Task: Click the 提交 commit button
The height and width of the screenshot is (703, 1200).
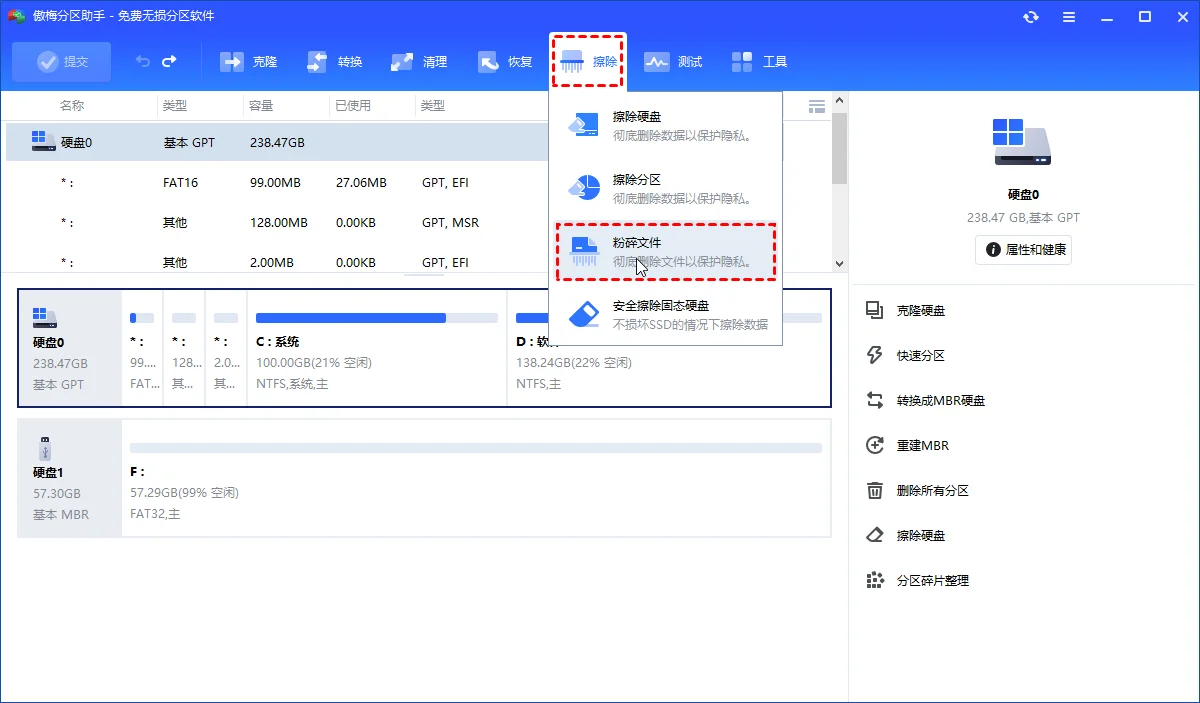Action: click(x=63, y=62)
